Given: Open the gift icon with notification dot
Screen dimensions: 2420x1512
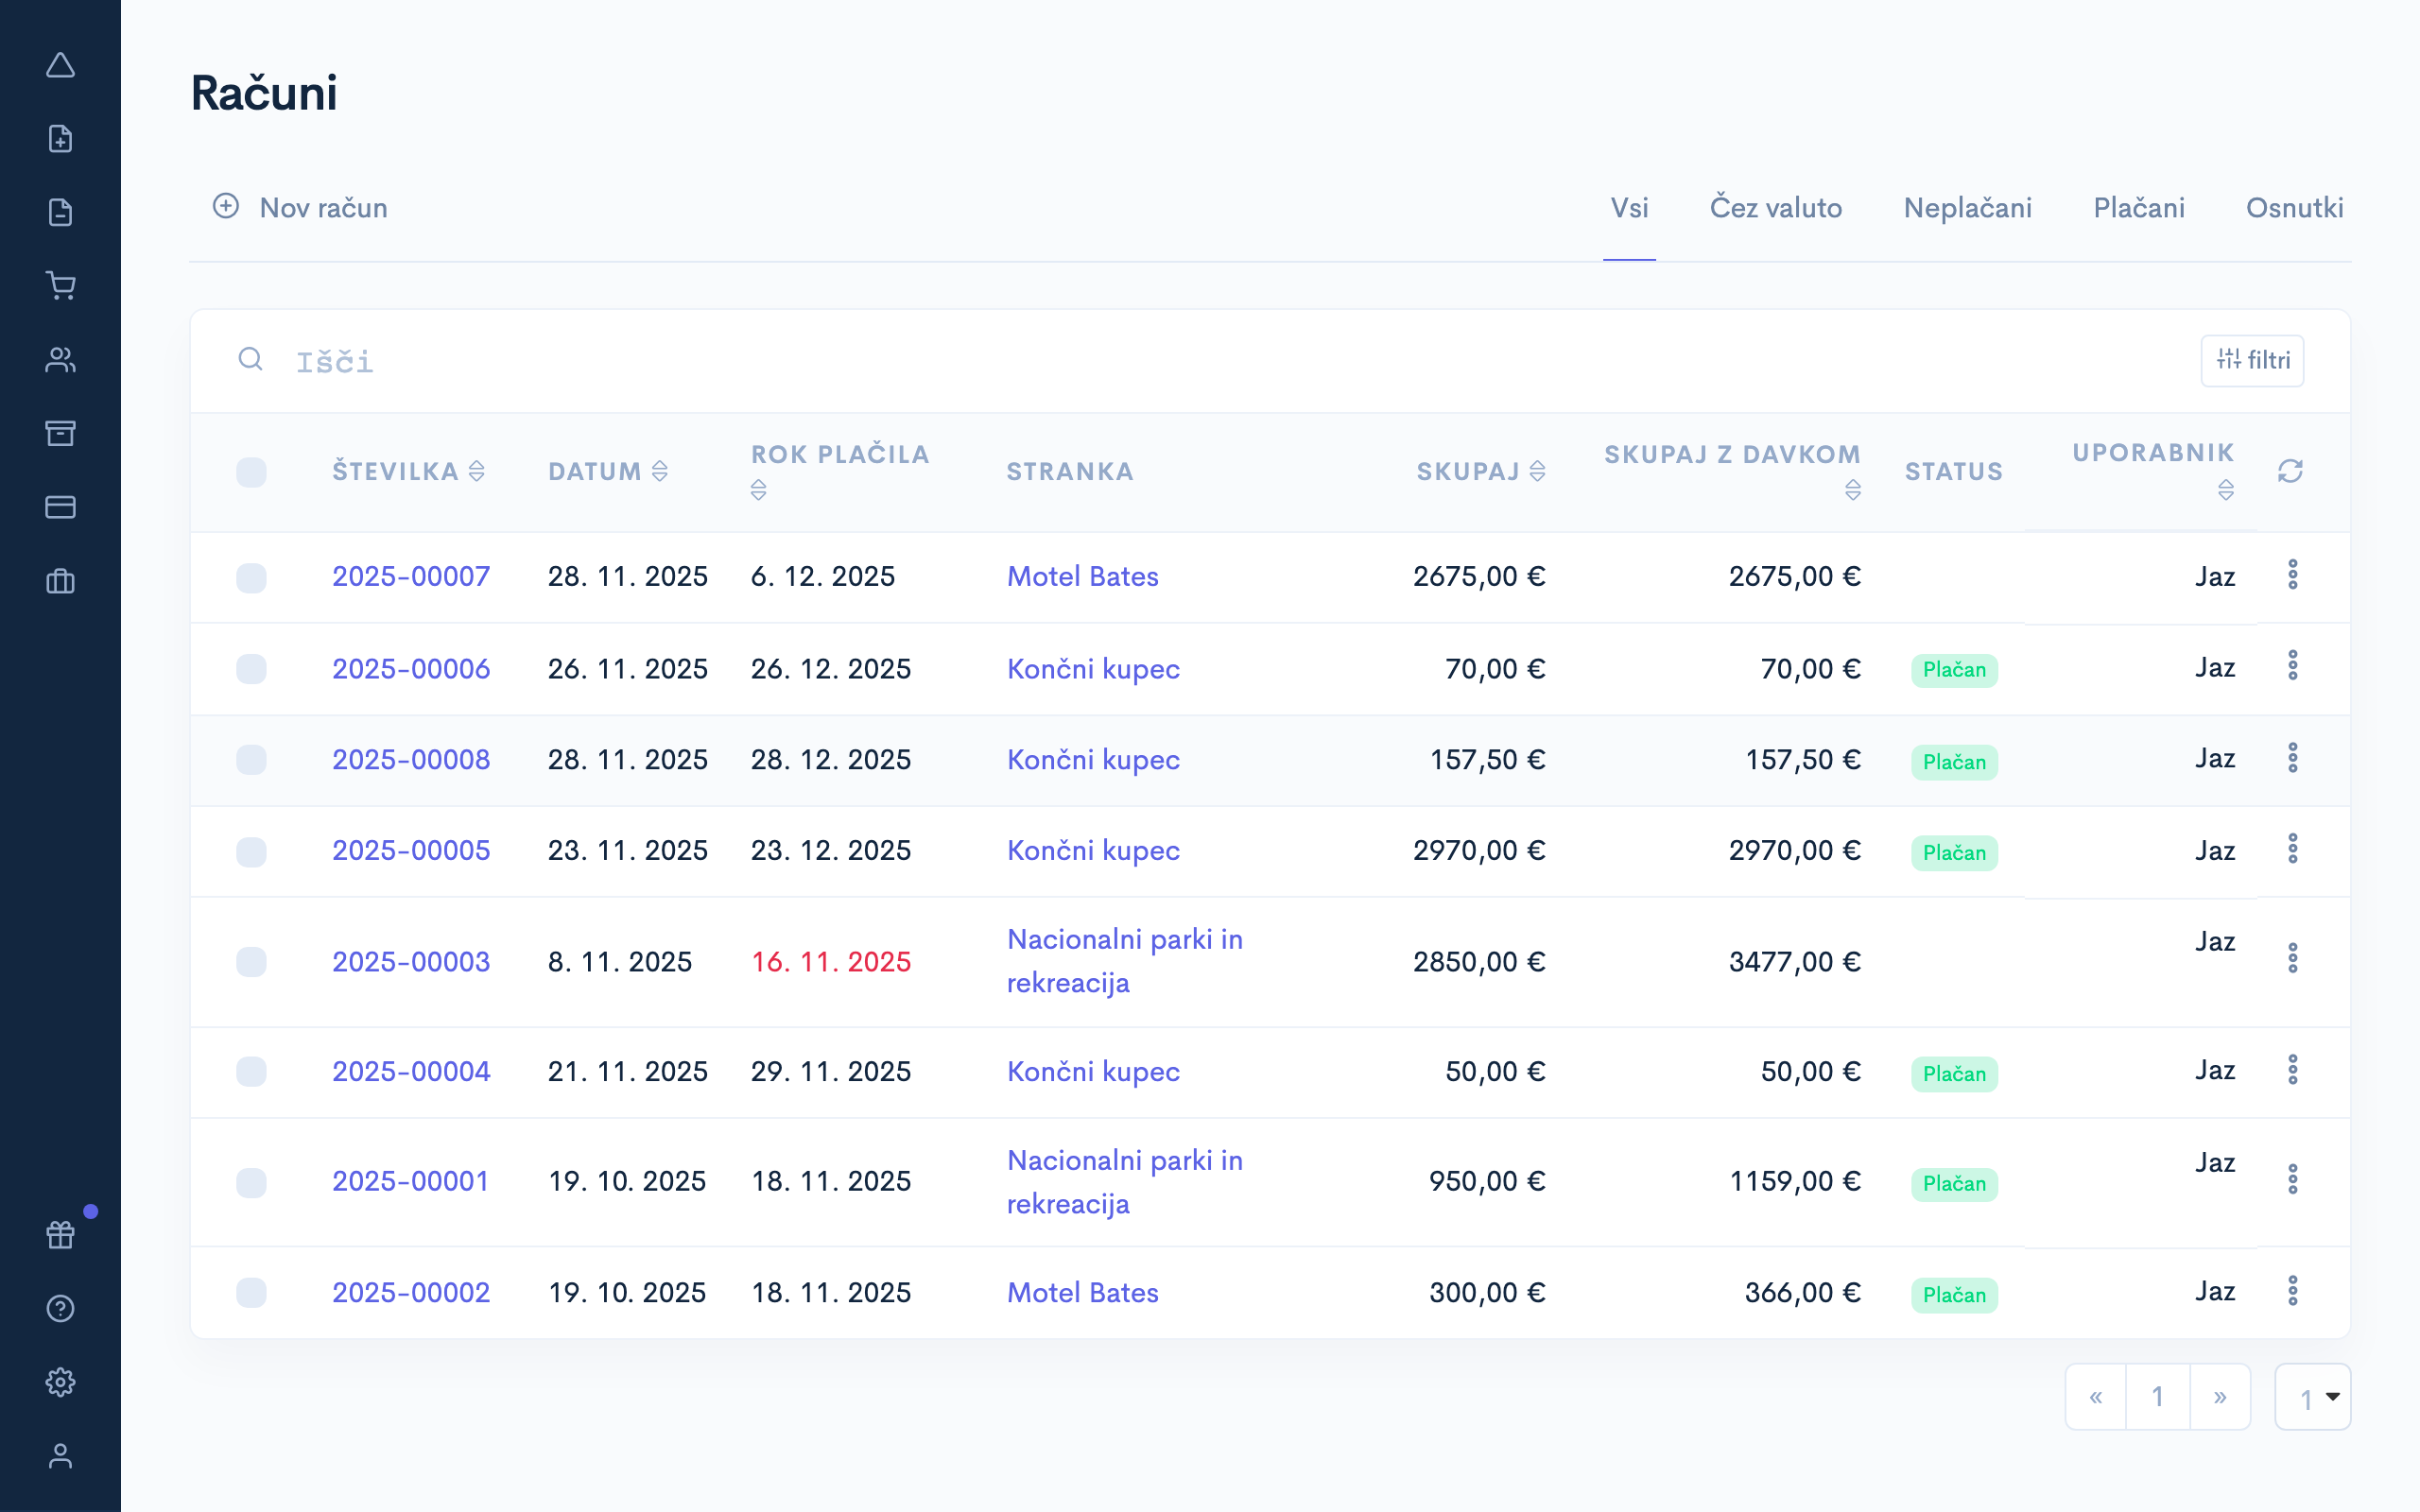Looking at the screenshot, I should (60, 1234).
